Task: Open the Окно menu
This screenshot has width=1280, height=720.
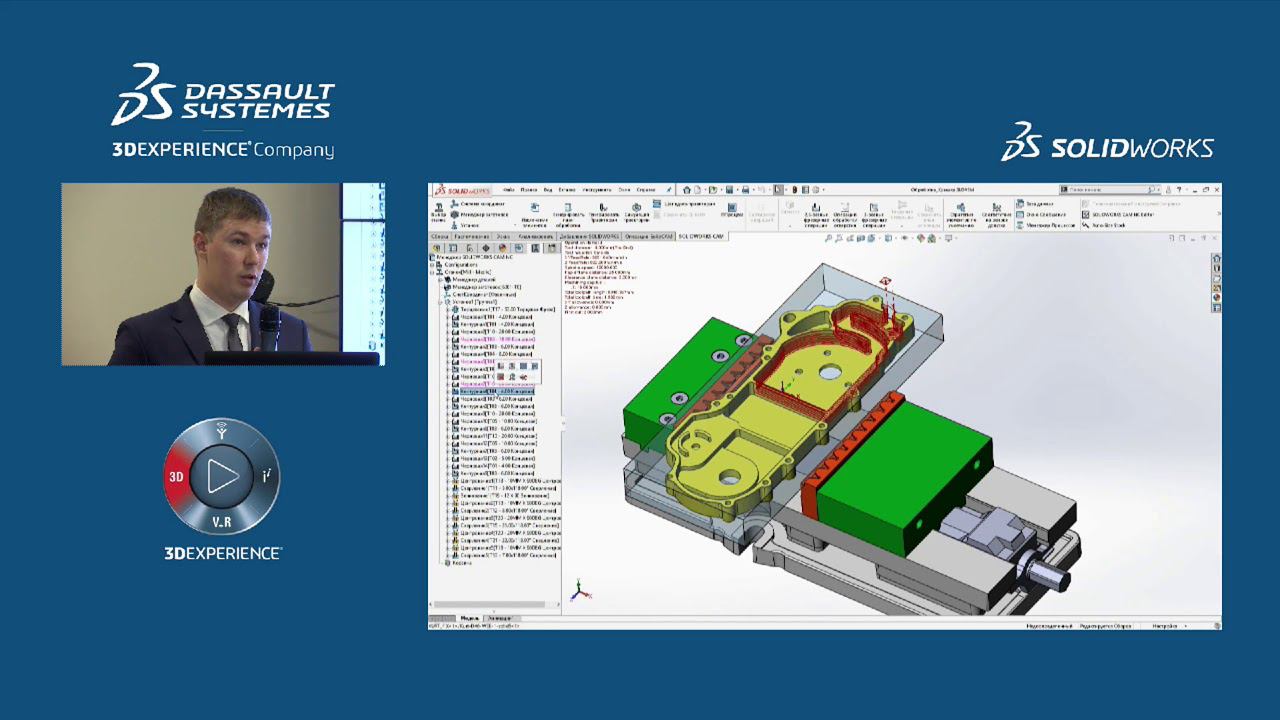Action: [x=624, y=190]
